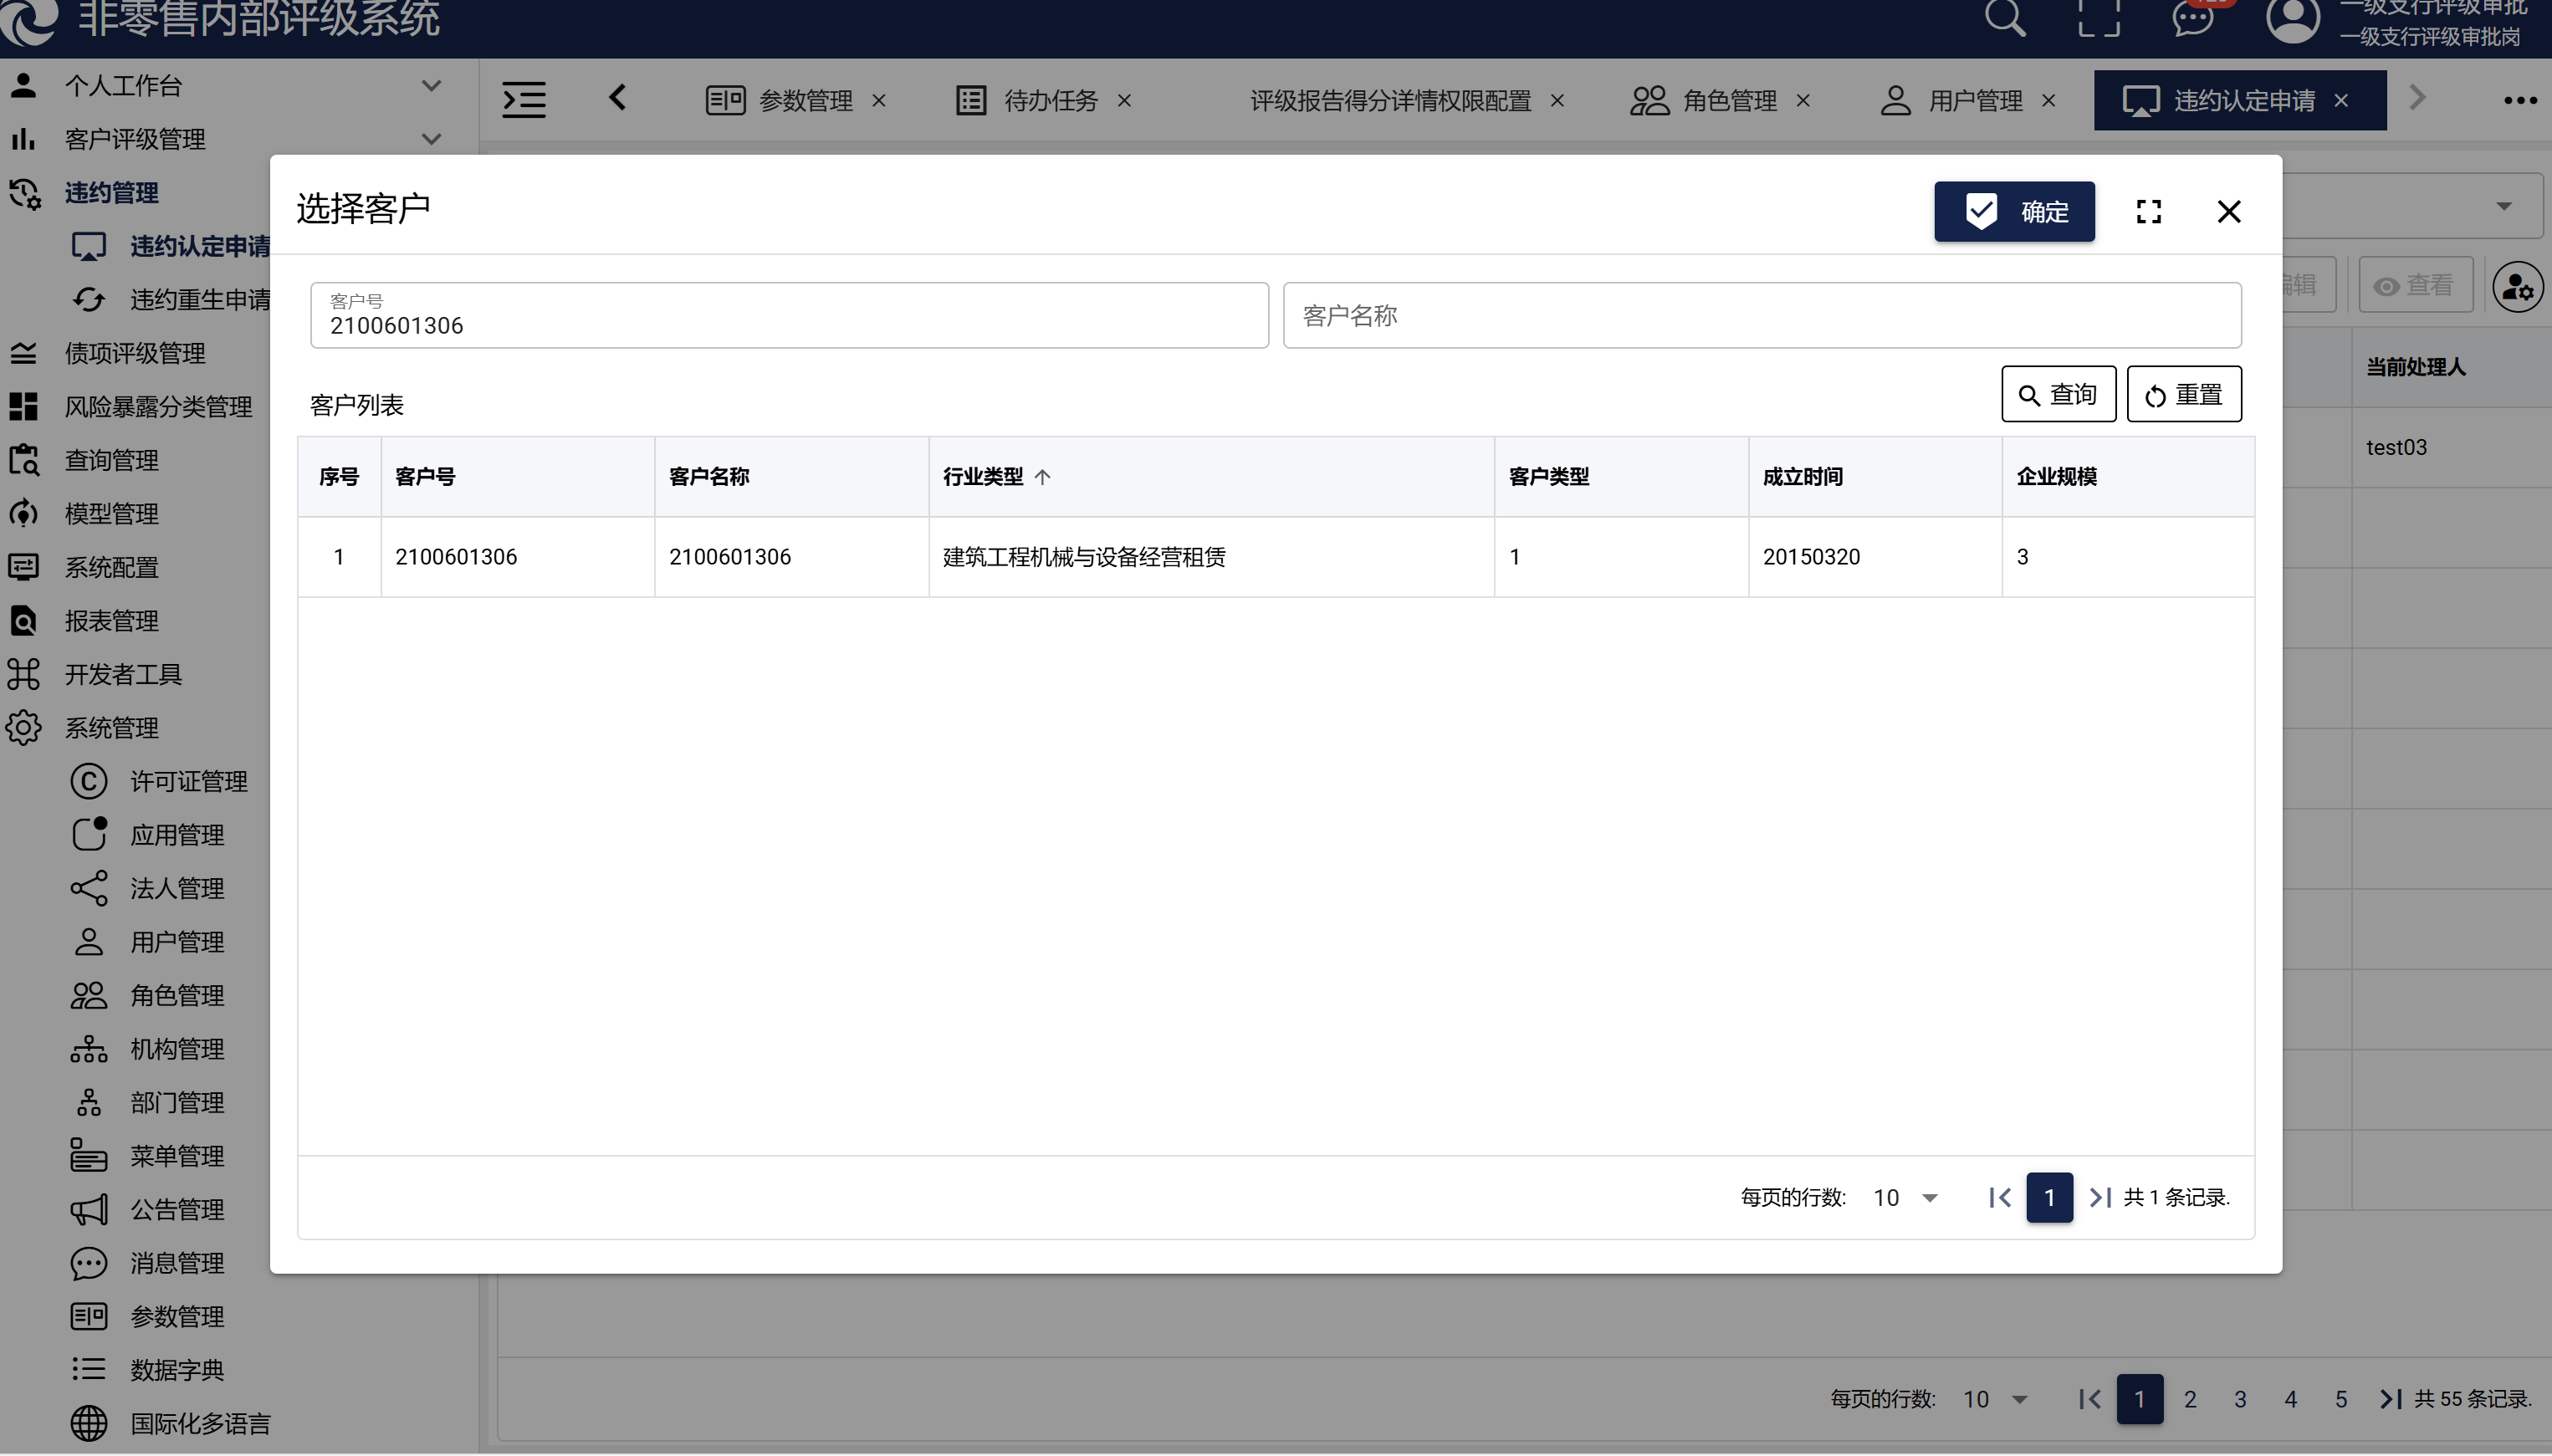The height and width of the screenshot is (1456, 2552).
Task: Open dialog rows-per-page dropdown
Action: click(1906, 1197)
